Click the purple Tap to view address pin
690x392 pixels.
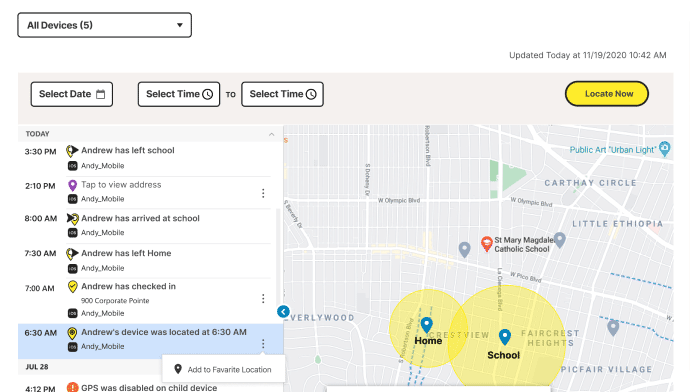[73, 186]
